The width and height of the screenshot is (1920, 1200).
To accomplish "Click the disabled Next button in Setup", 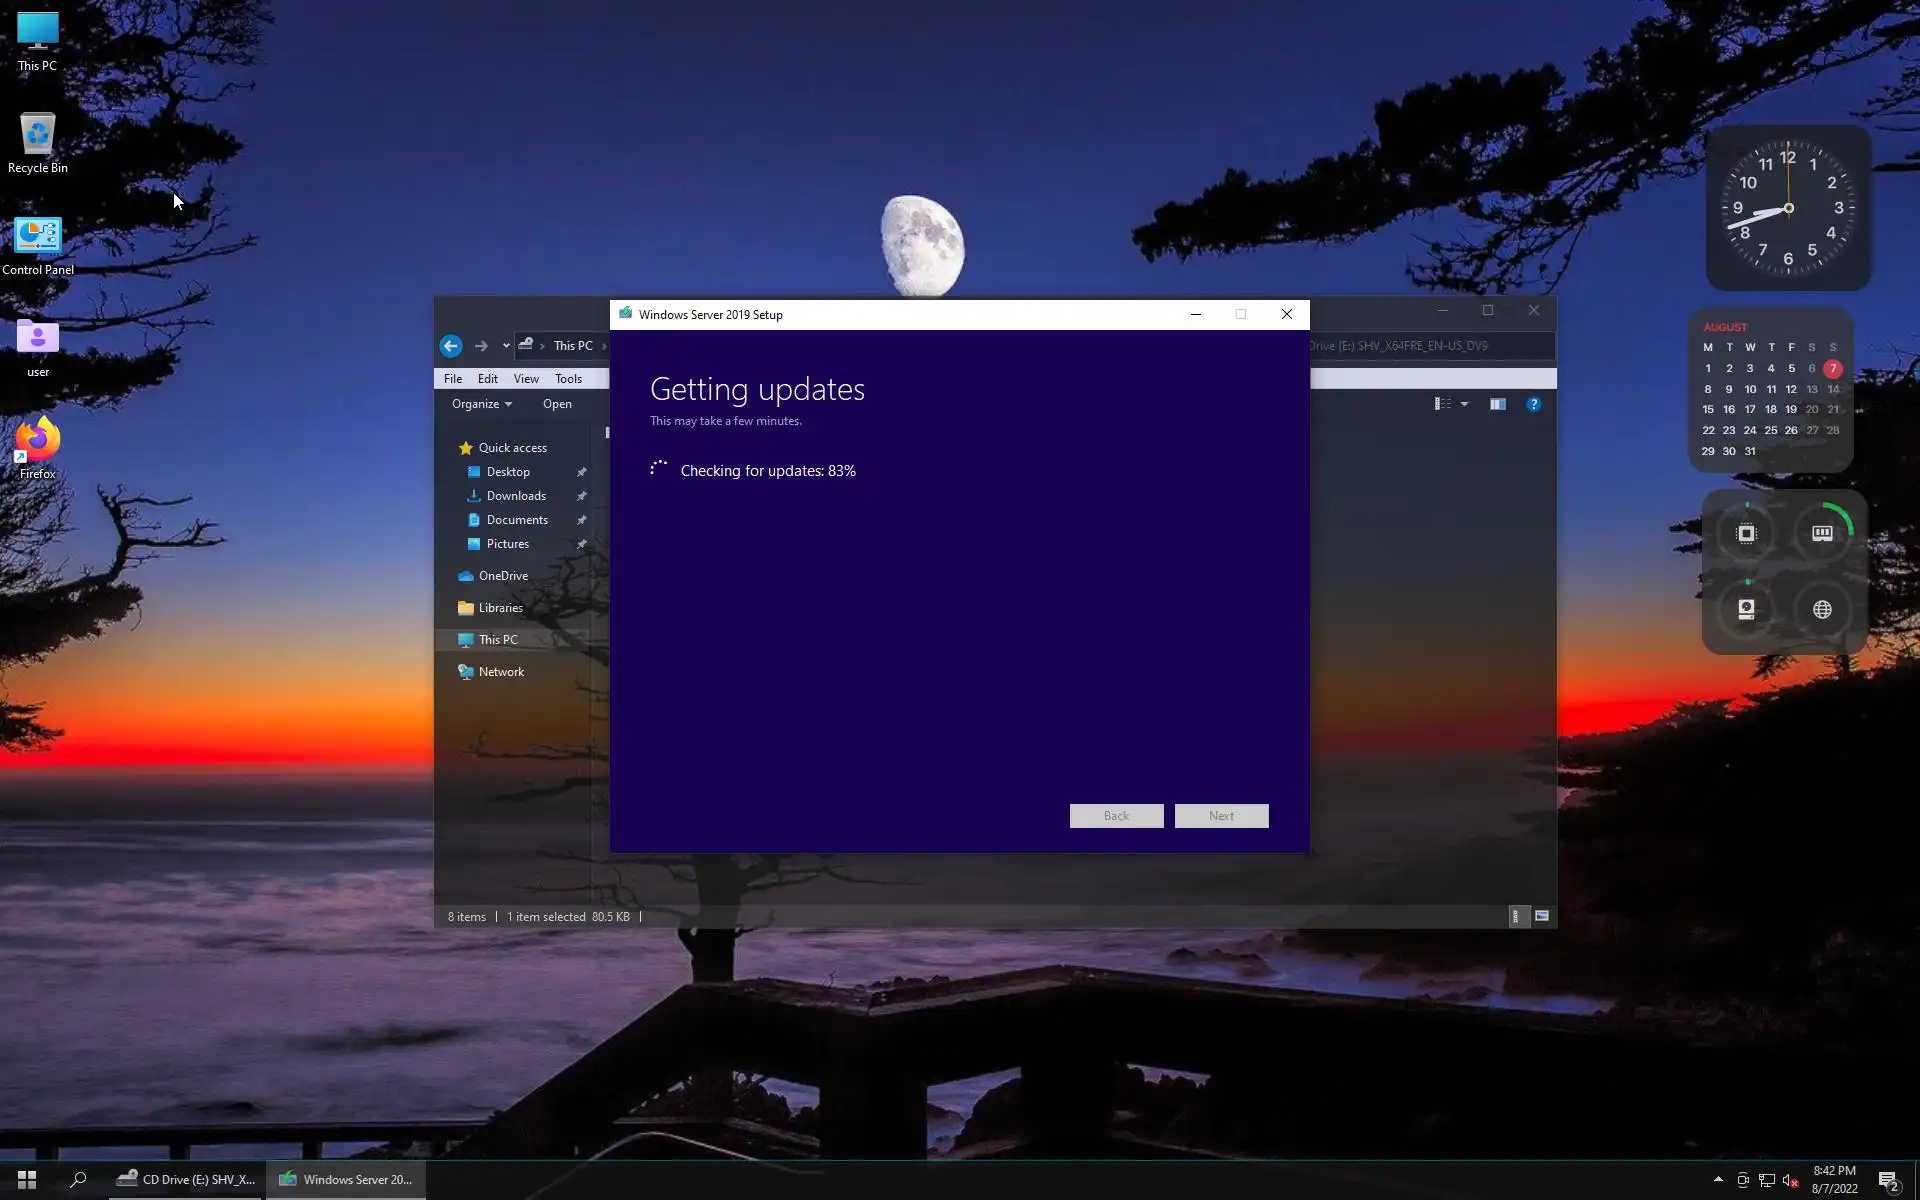I will click(x=1221, y=816).
